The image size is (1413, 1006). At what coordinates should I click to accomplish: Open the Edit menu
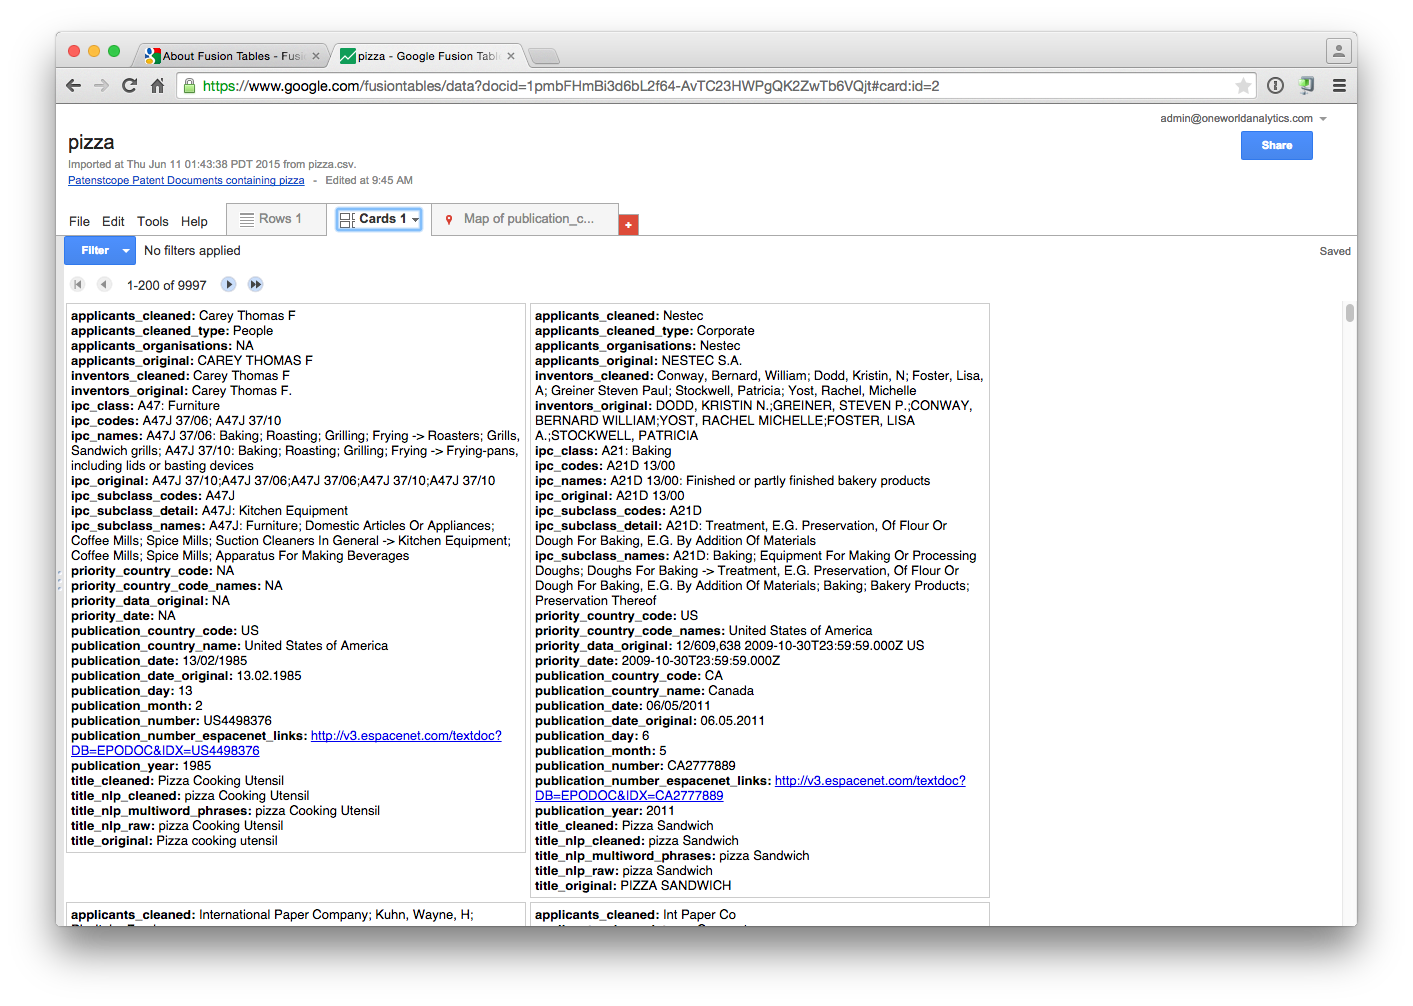(x=113, y=222)
